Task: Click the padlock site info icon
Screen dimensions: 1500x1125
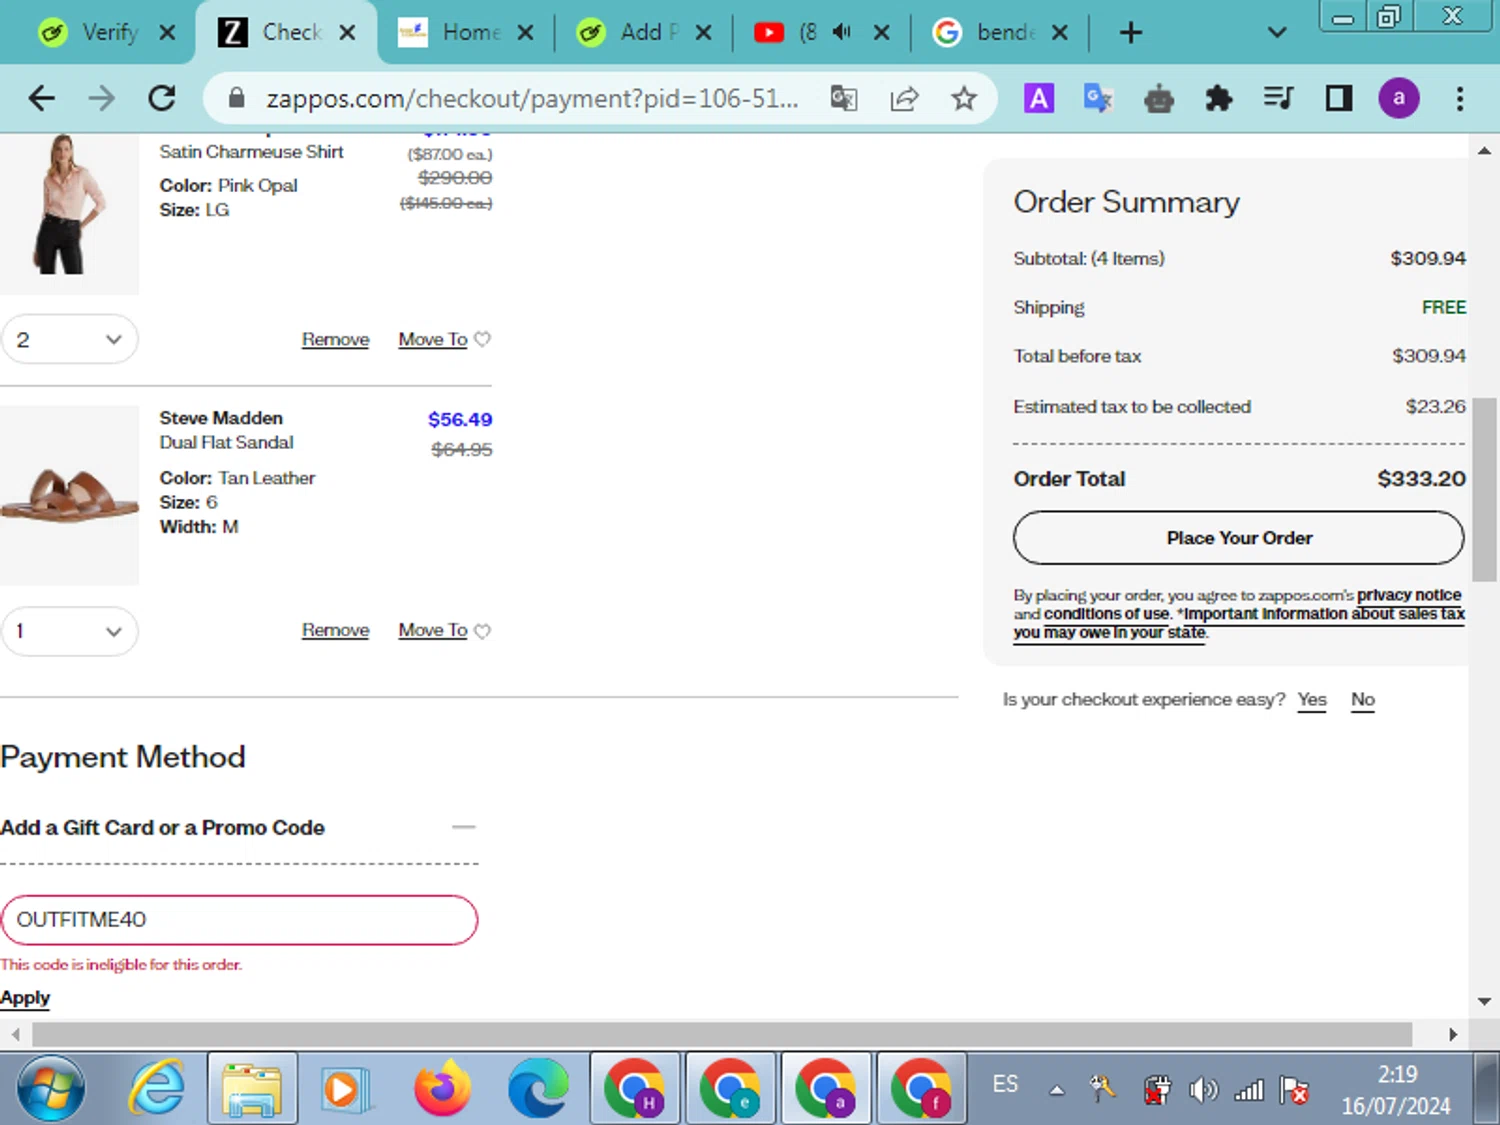Action: pyautogui.click(x=236, y=98)
